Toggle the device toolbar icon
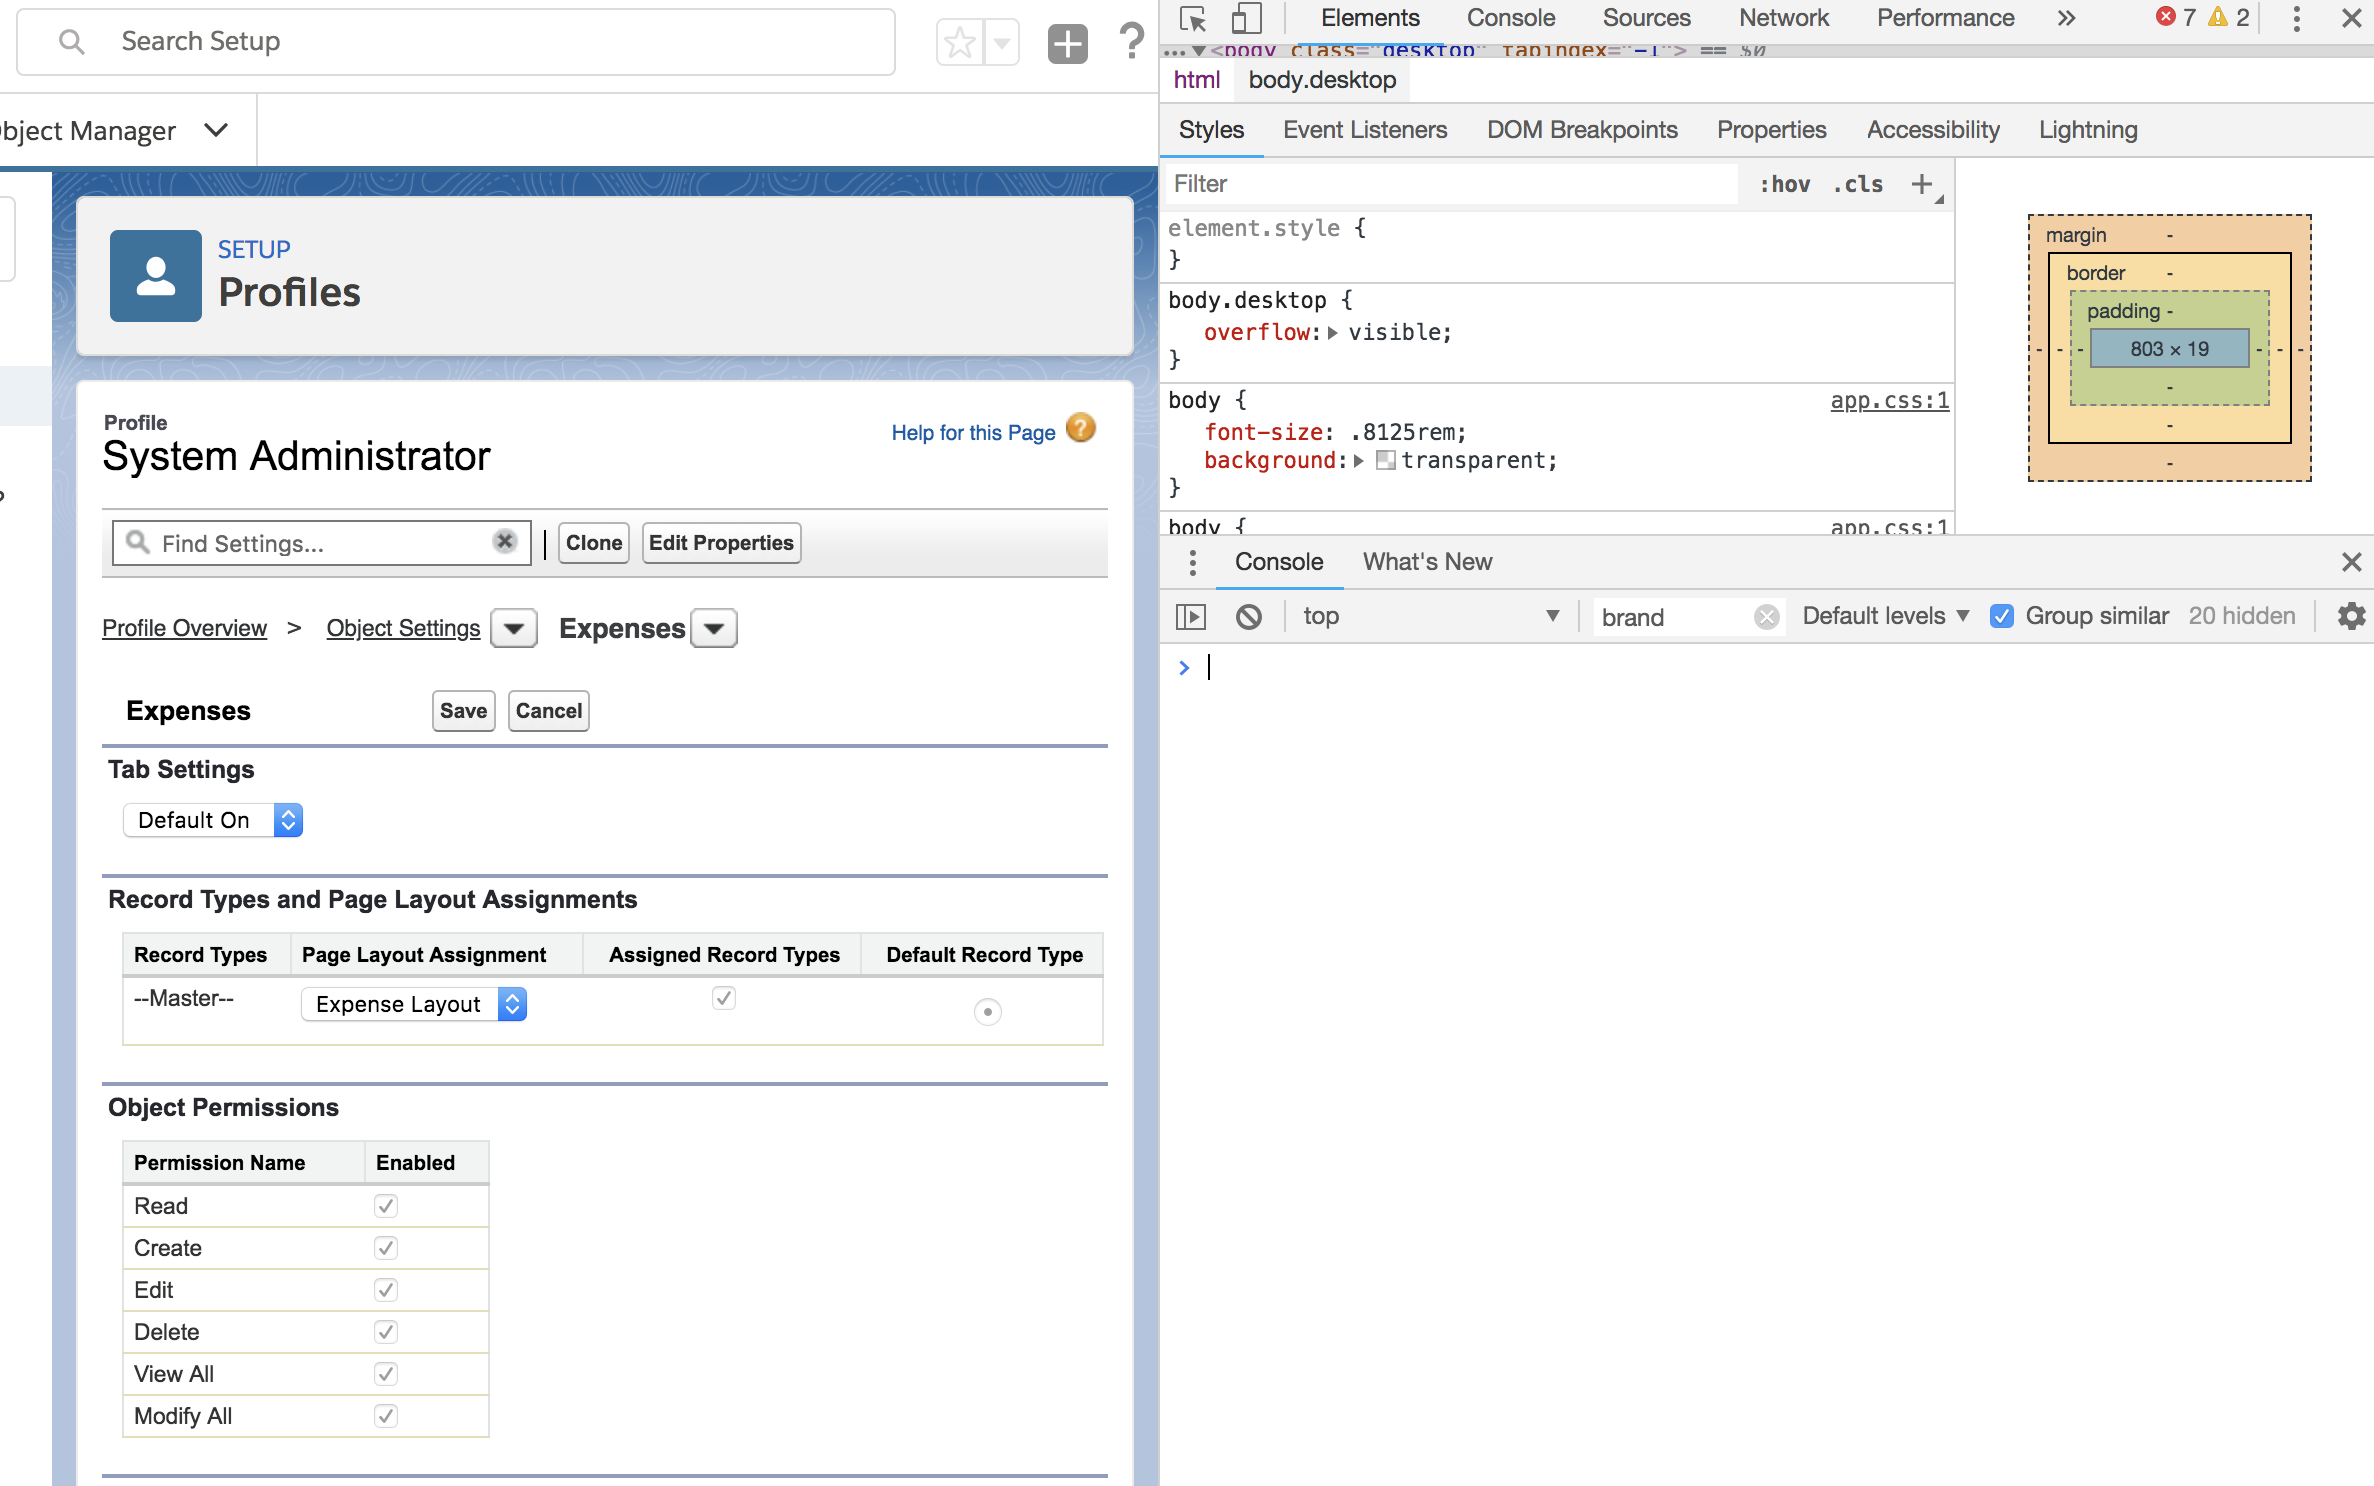 tap(1245, 18)
